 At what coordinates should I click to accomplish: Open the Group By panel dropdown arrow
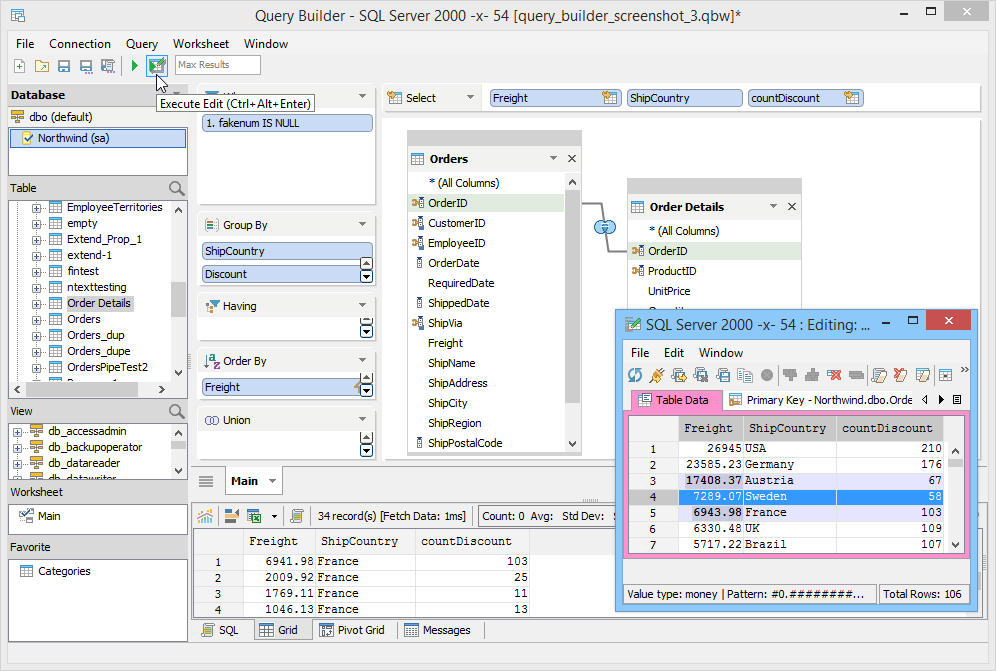pyautogui.click(x=362, y=224)
